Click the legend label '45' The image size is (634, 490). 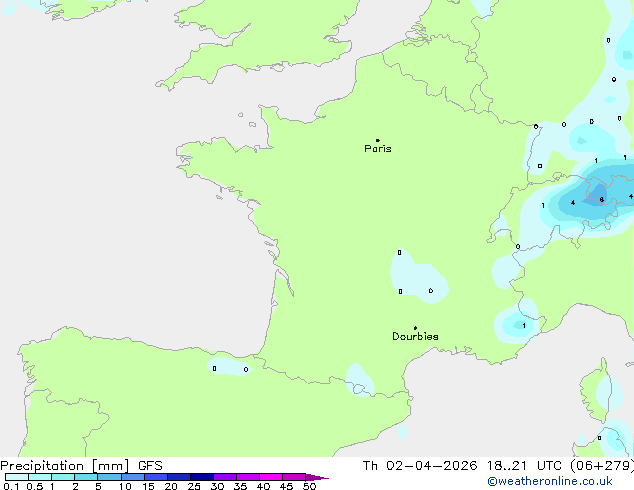point(287,486)
